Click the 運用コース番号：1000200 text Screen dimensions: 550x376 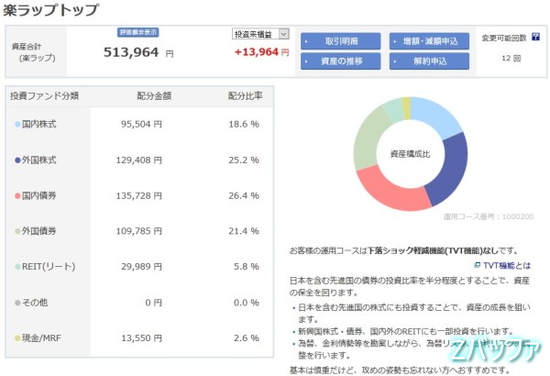click(488, 217)
